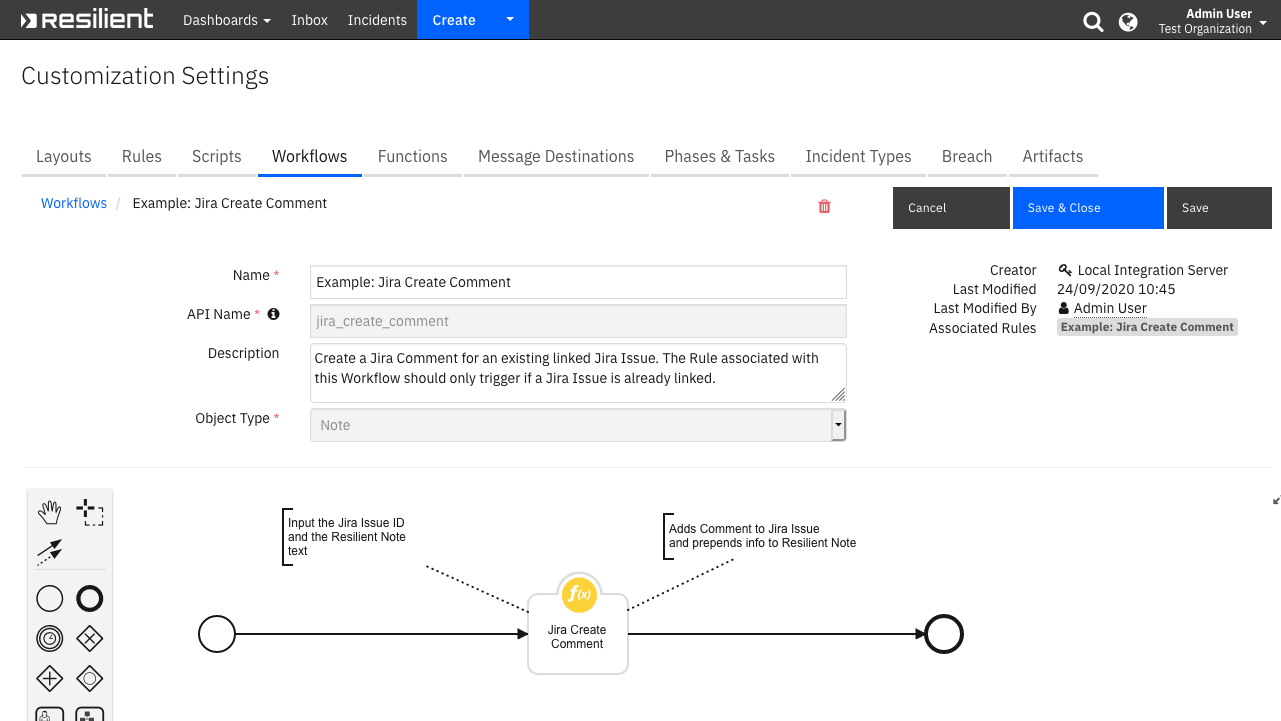Open the Object Type dropdown
Viewport: 1281px width, 721px height.
[x=578, y=425]
